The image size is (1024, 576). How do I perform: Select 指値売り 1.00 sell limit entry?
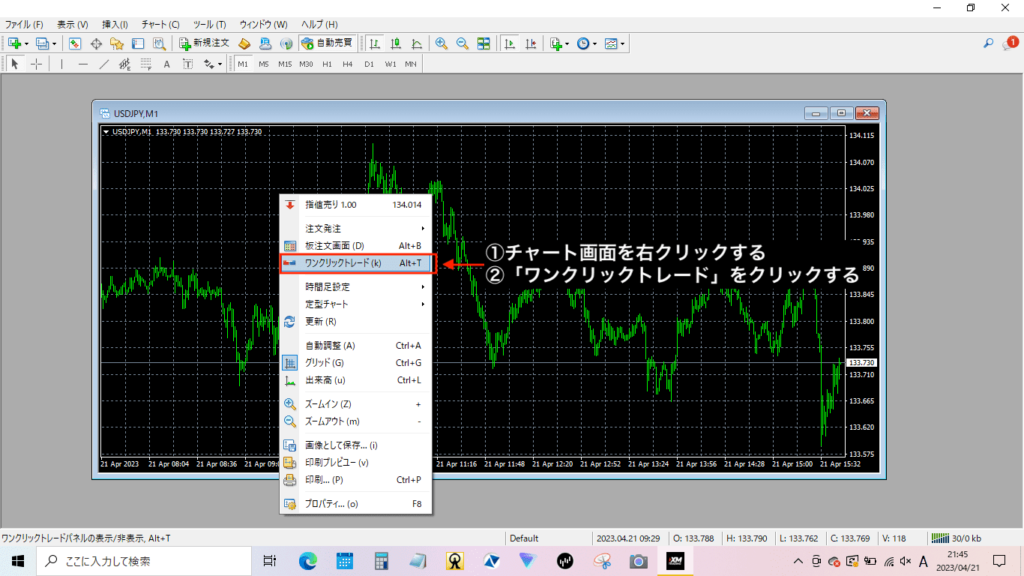click(x=357, y=205)
